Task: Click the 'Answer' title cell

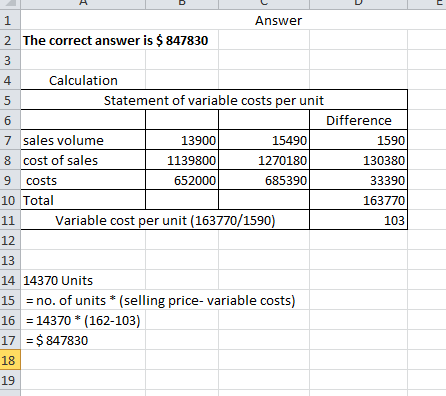Action: (x=278, y=21)
